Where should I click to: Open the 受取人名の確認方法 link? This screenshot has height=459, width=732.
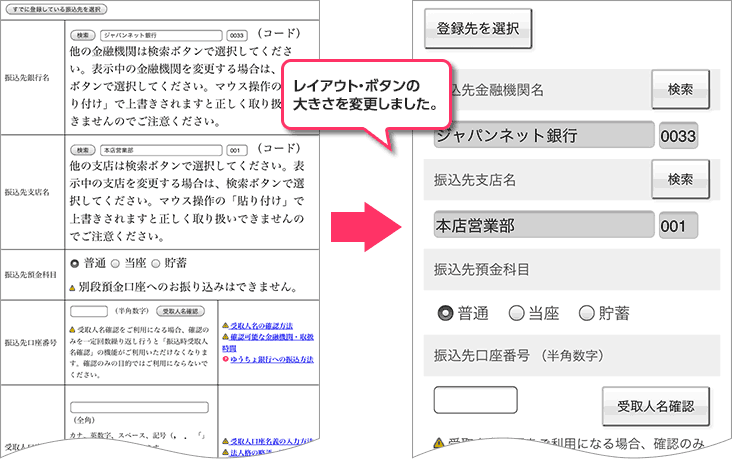261,327
